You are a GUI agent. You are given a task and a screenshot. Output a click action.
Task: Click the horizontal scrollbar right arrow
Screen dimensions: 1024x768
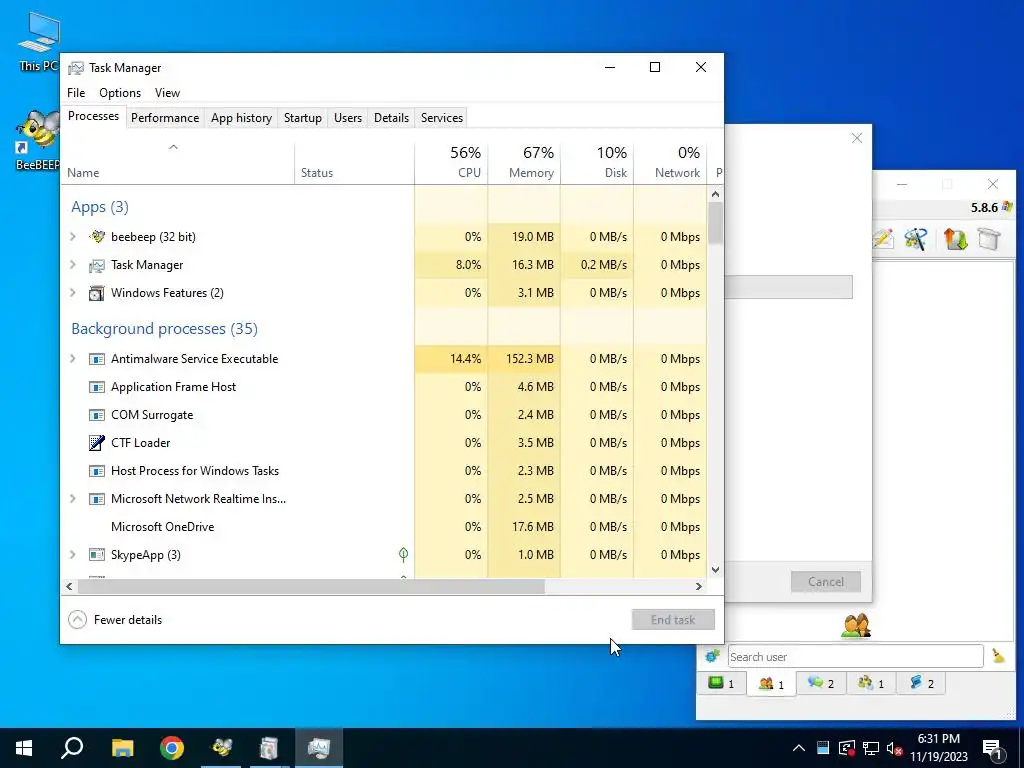point(699,586)
